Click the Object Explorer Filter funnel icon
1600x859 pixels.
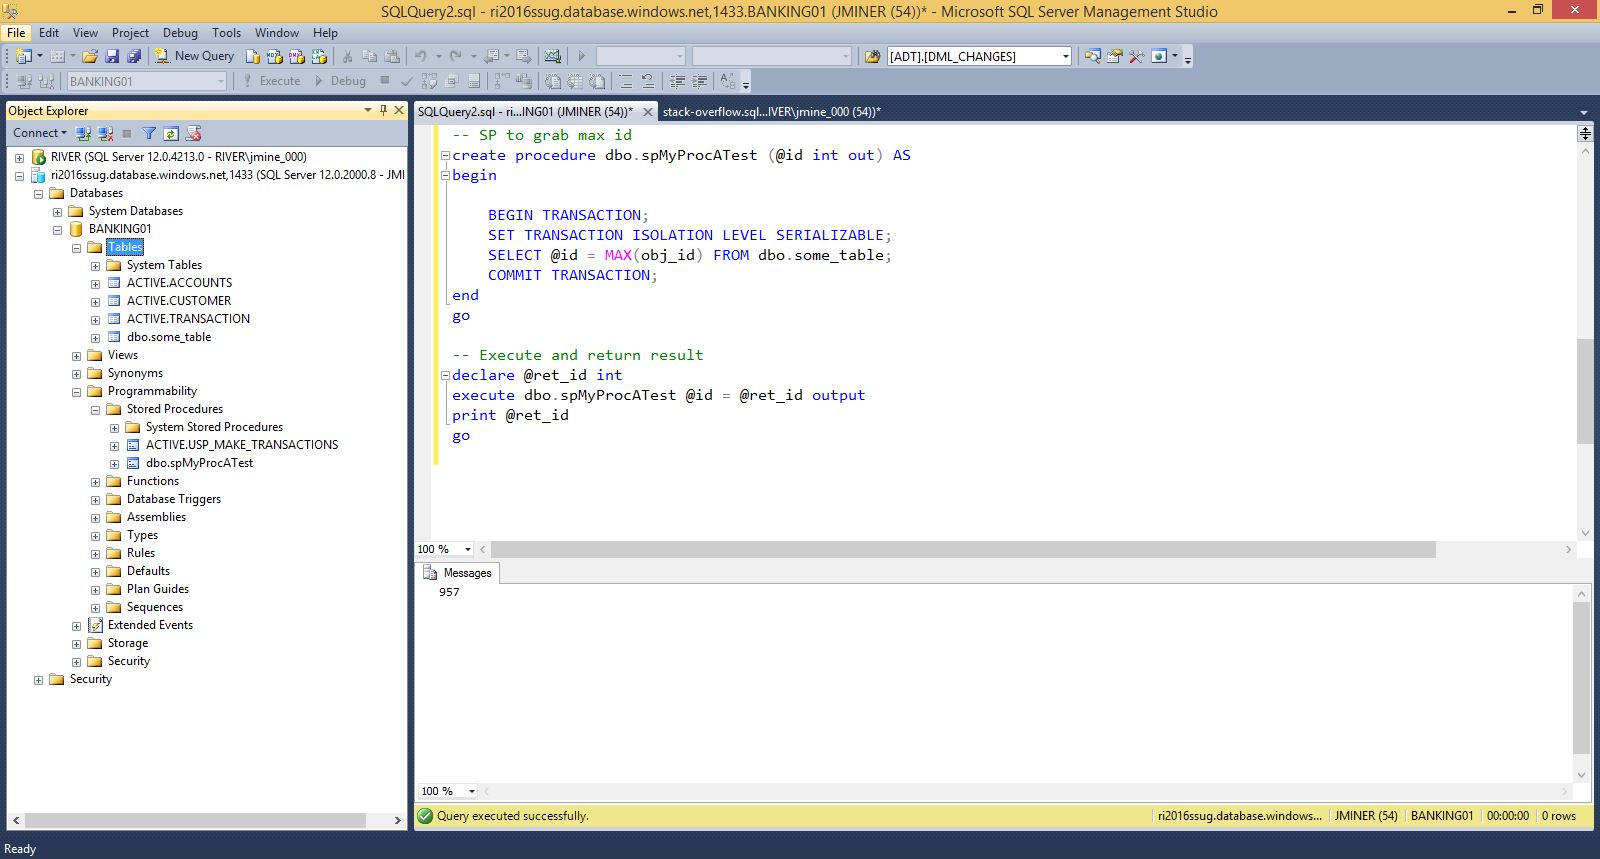point(149,133)
